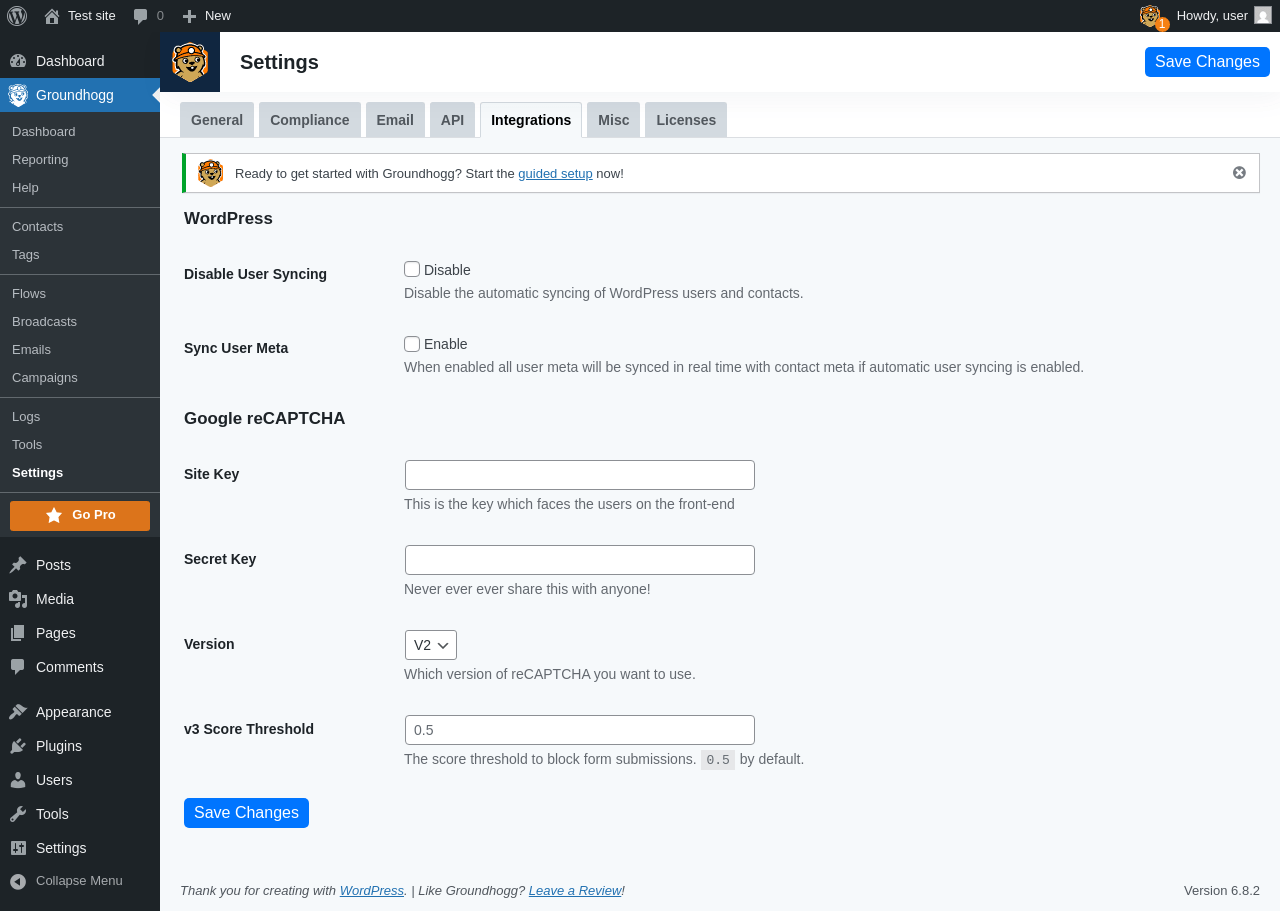
Task: Open Groundhogg Tools submenu item
Action: pyautogui.click(x=80, y=445)
